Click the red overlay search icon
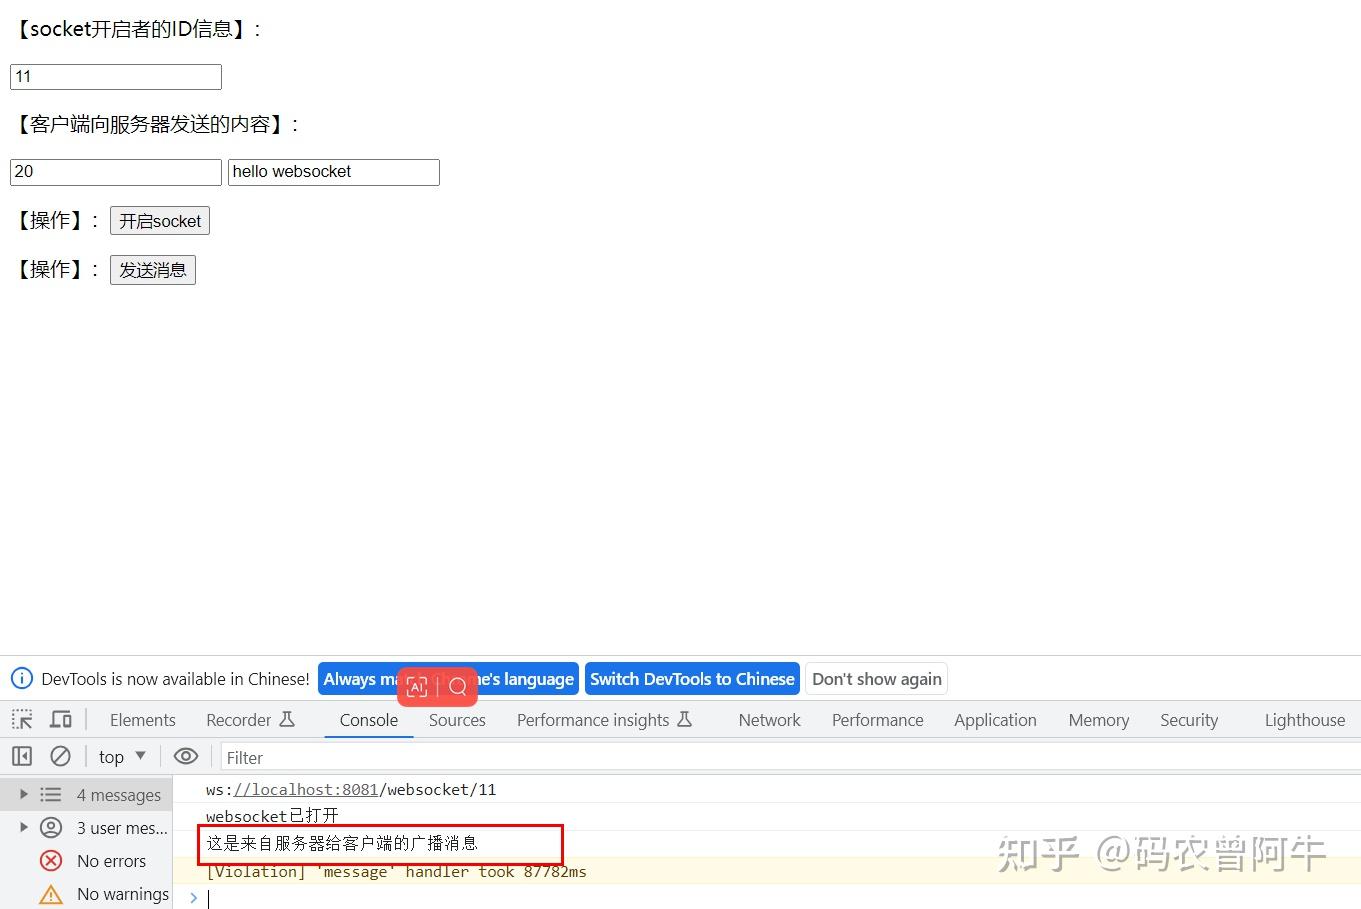The image size is (1361, 909). pos(458,687)
